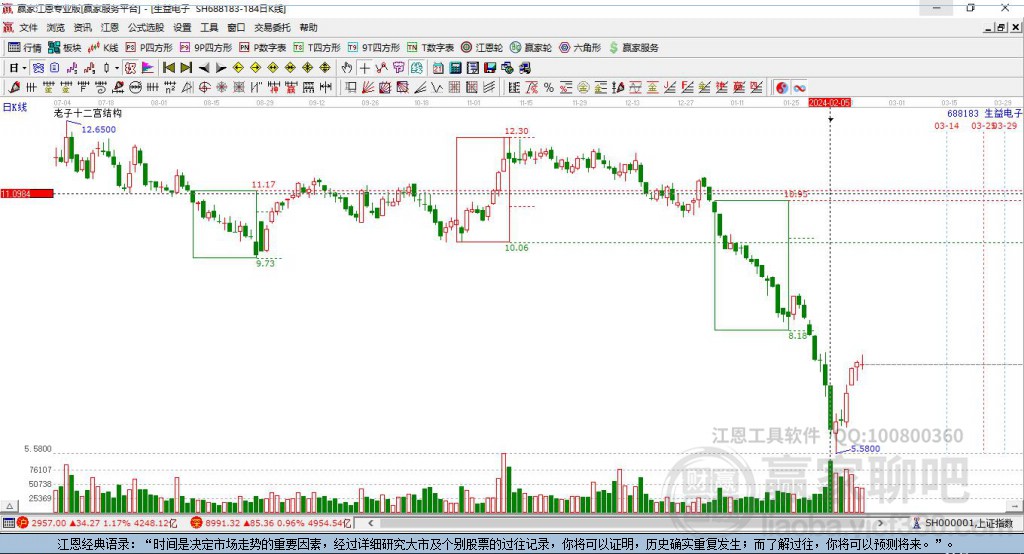Screen dimensions: 1024x554
Task: Open the 交易委托 menu
Action: pyautogui.click(x=272, y=27)
